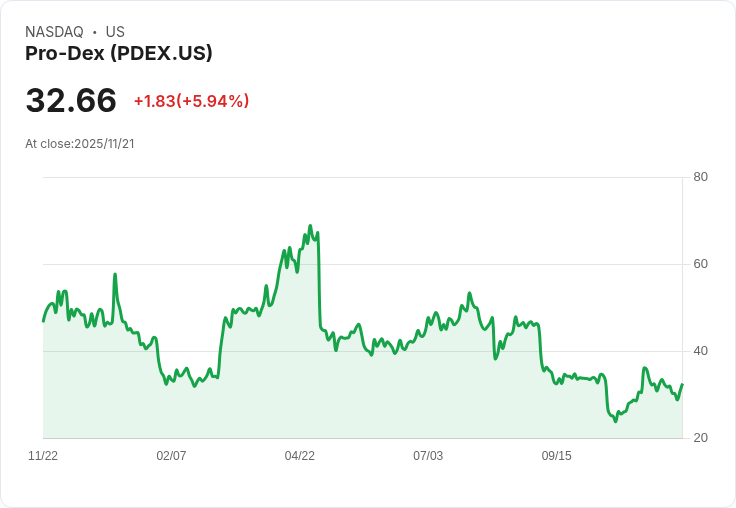
Task: Click the +1.83(+5.94%) price change
Action: pos(192,101)
